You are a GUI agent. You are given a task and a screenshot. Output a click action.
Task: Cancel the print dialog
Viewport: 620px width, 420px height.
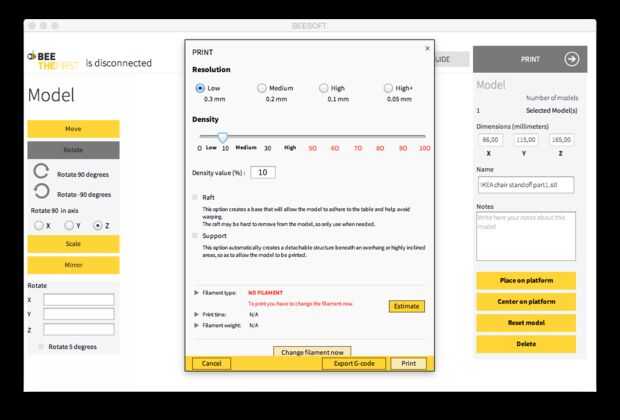click(212, 363)
